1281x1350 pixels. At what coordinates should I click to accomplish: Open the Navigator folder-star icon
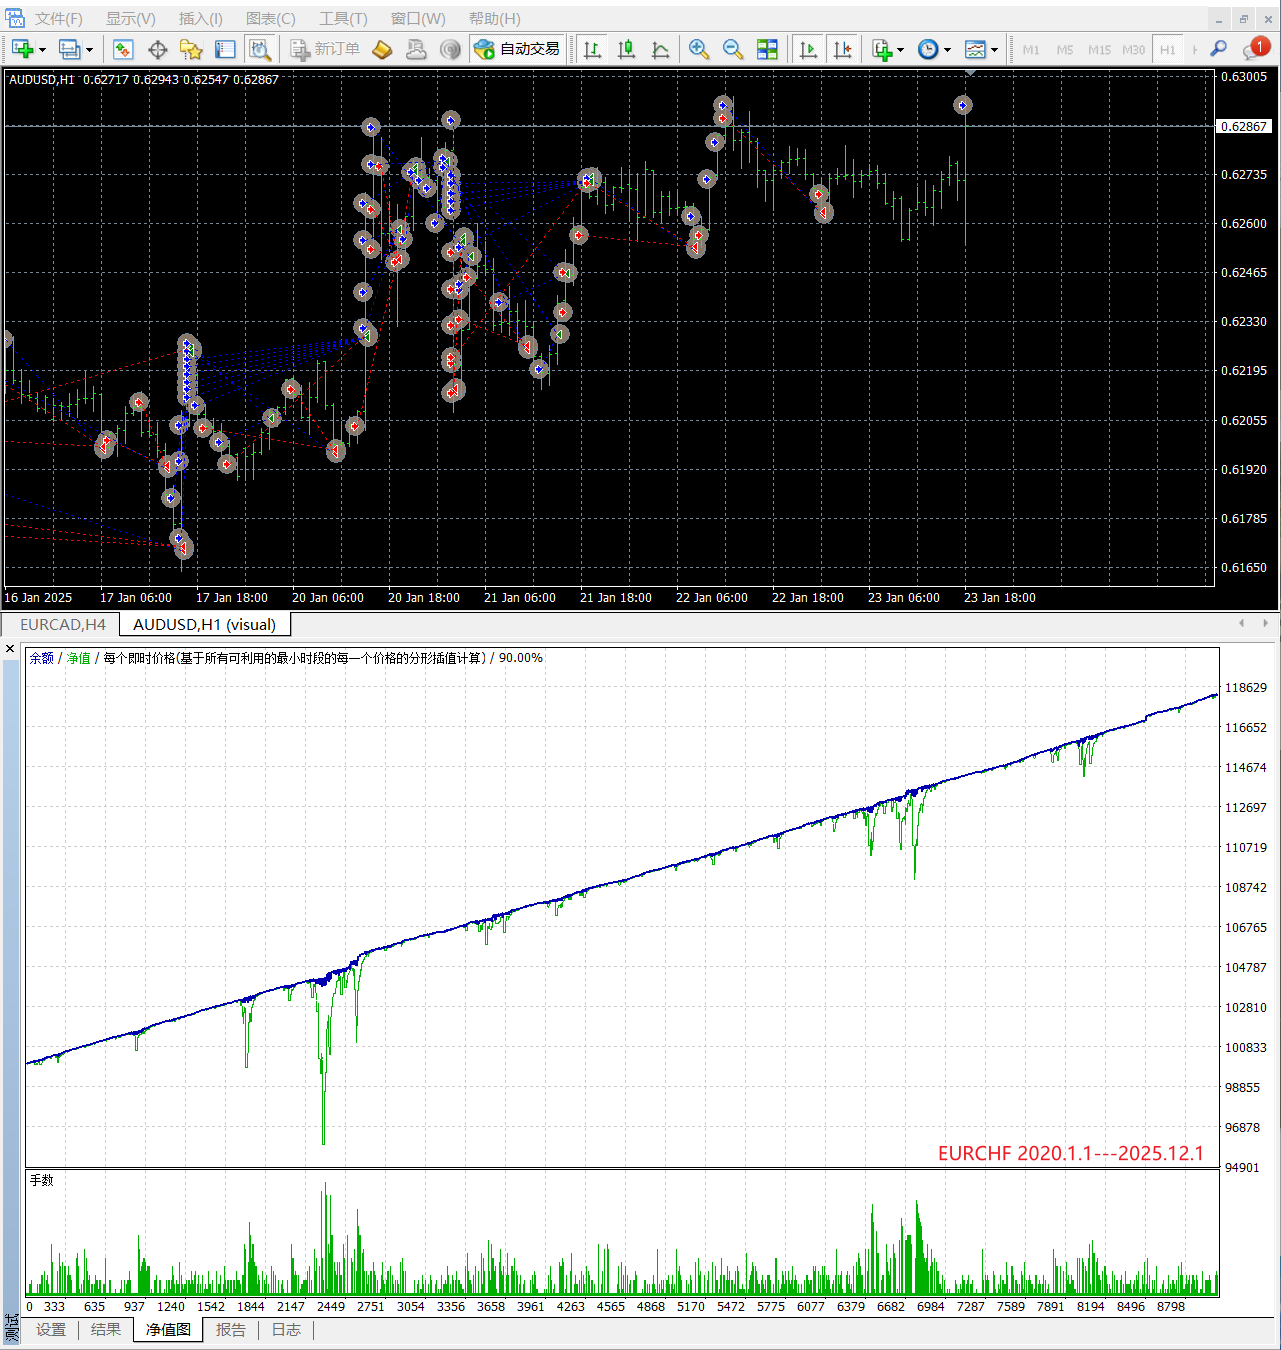[x=191, y=49]
